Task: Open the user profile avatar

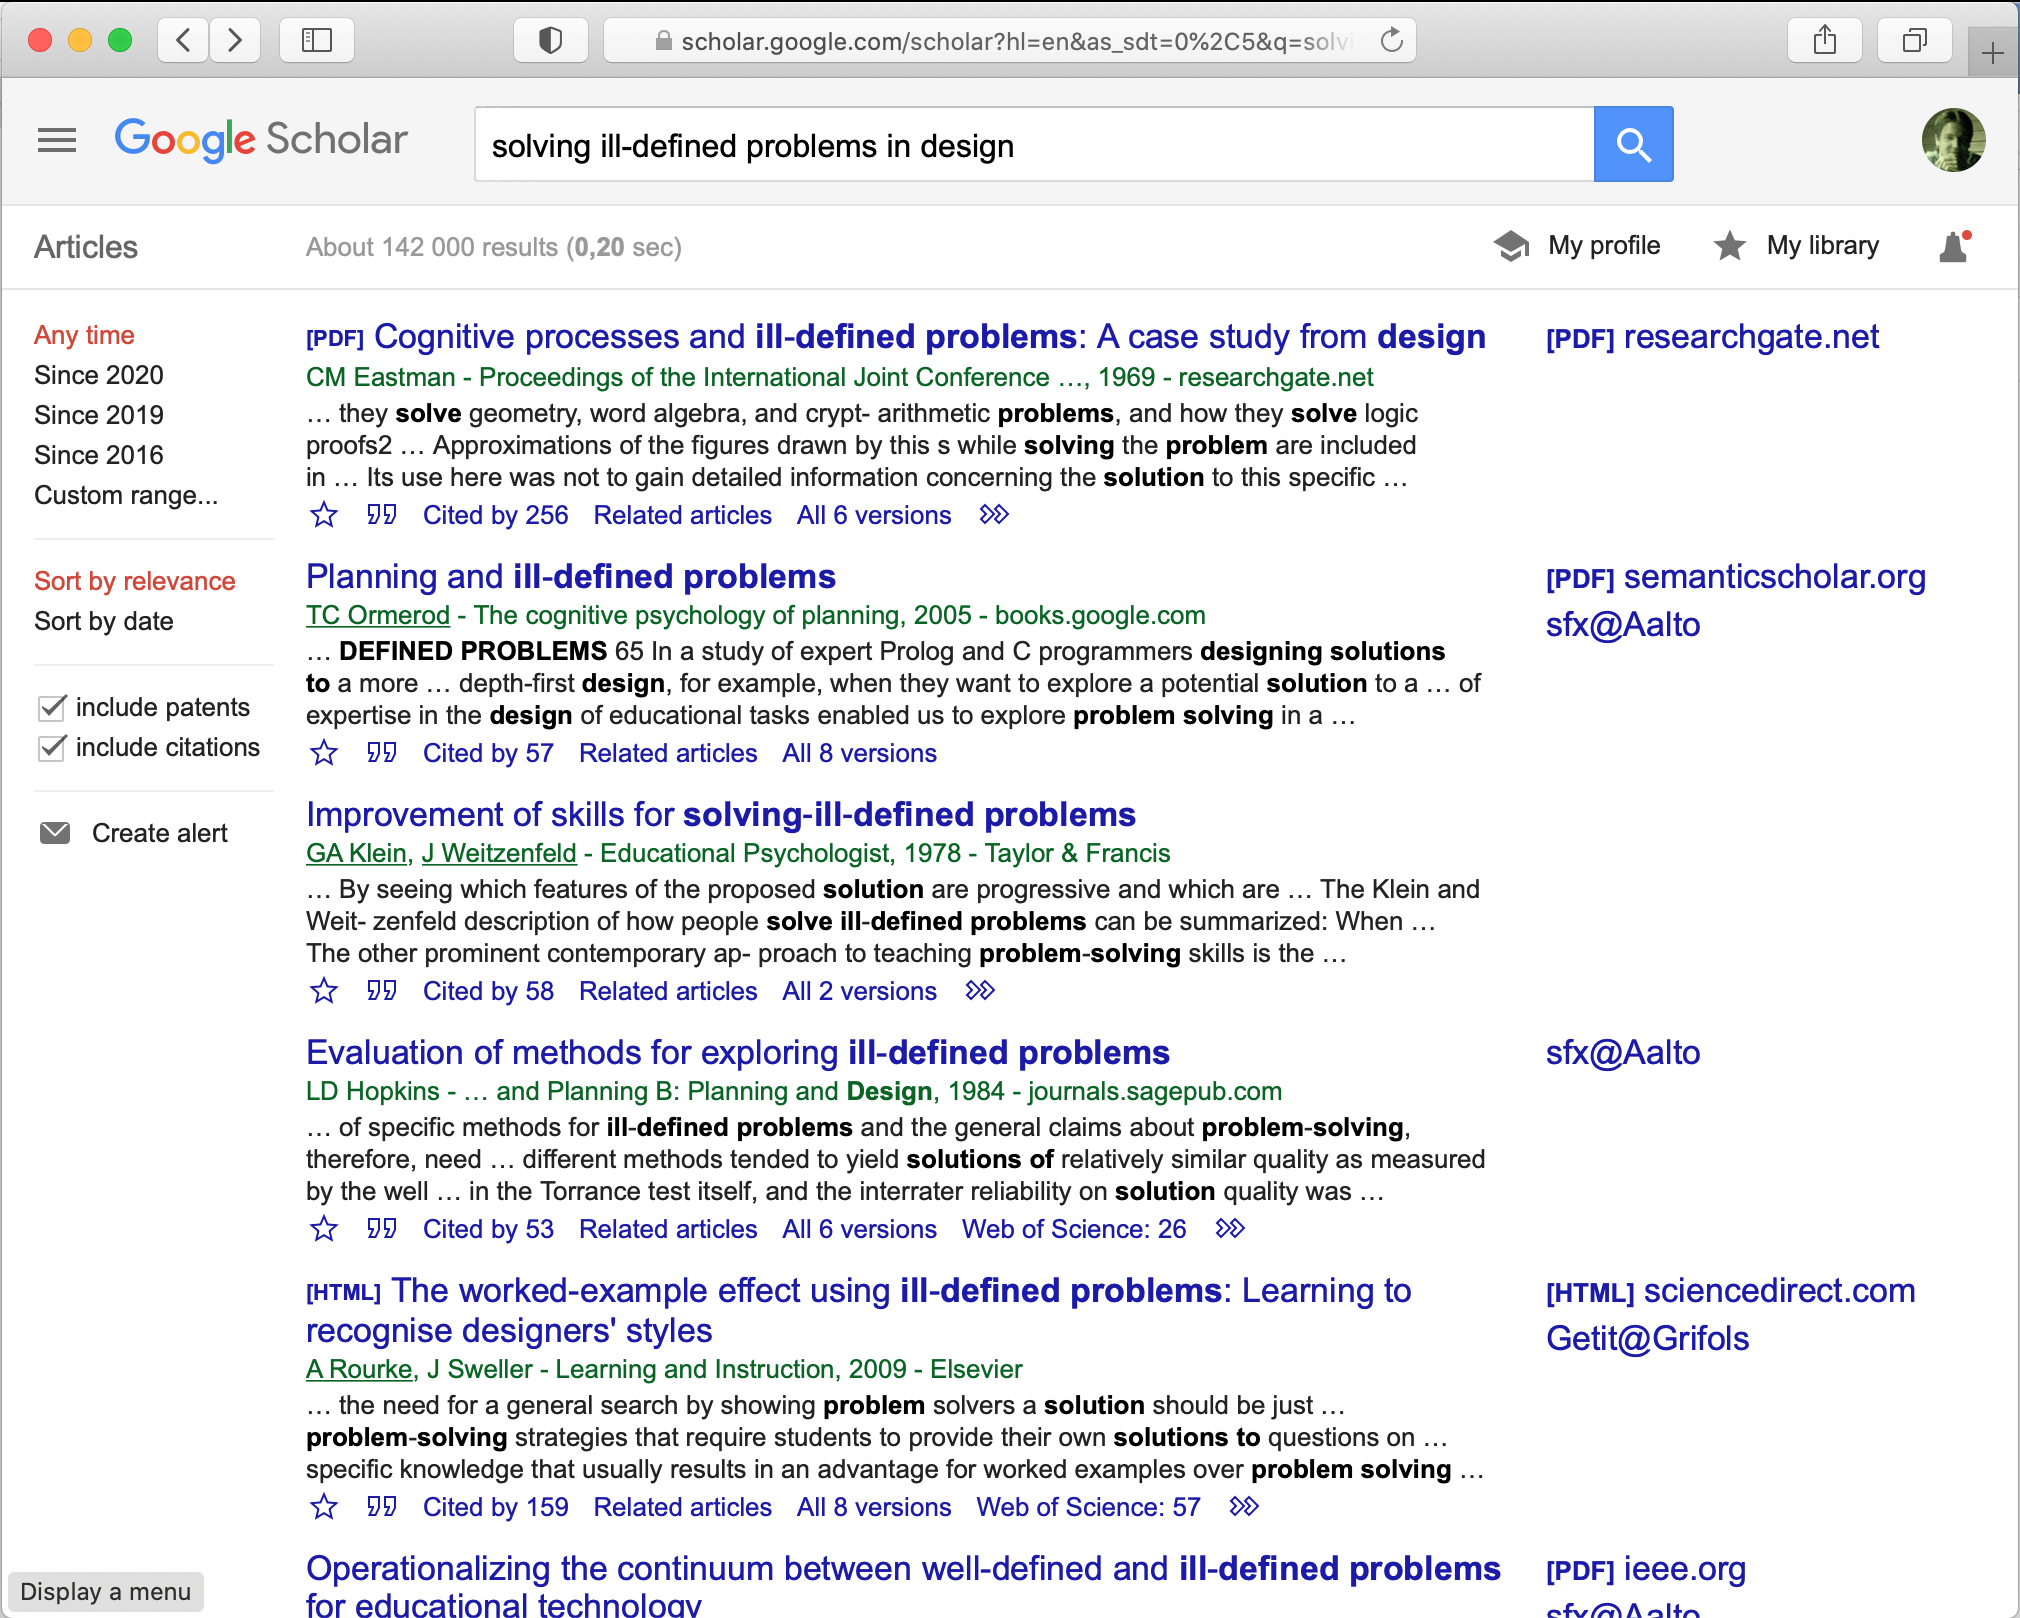Action: click(x=1953, y=141)
